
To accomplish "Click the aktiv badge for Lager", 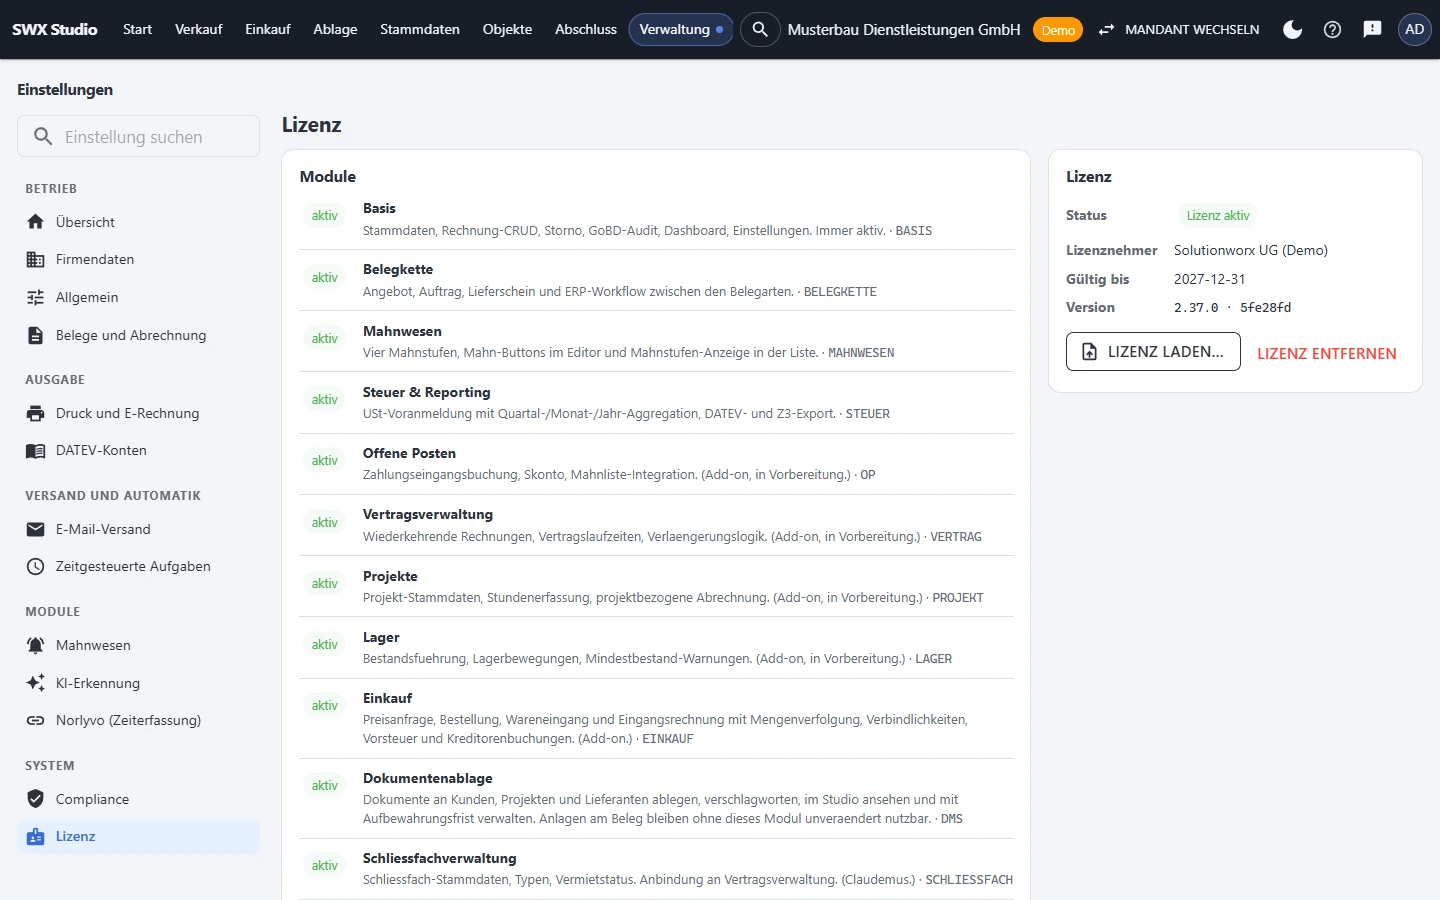I will (325, 644).
